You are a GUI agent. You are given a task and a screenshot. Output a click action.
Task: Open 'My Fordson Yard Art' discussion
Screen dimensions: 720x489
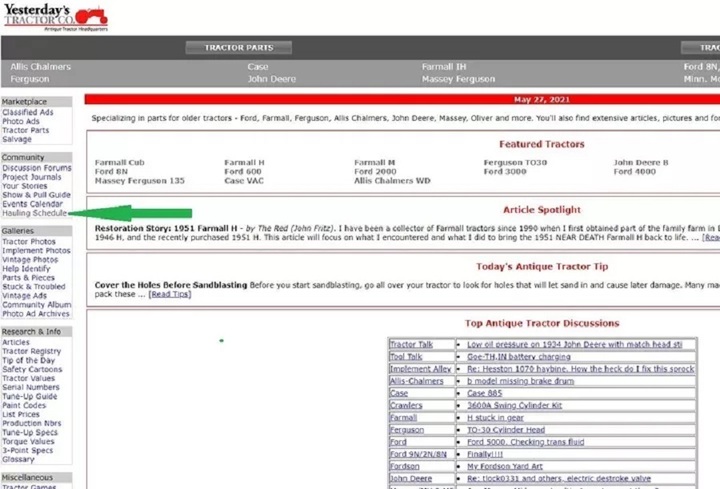click(505, 467)
